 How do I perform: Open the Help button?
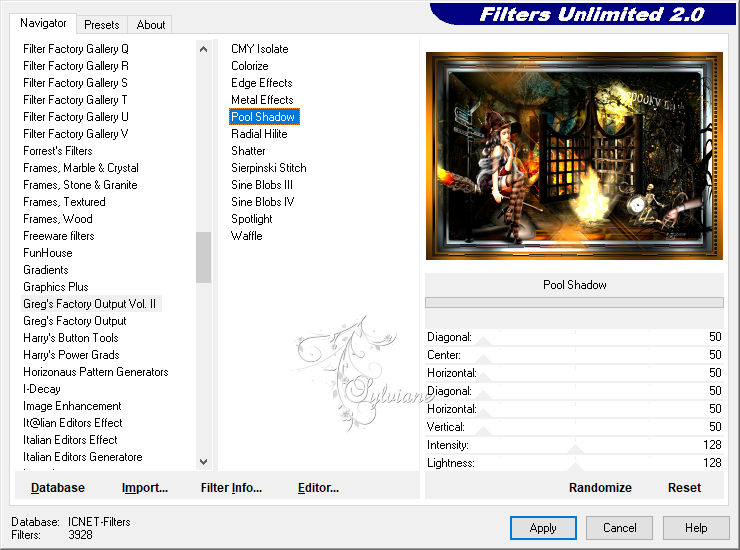pos(696,527)
